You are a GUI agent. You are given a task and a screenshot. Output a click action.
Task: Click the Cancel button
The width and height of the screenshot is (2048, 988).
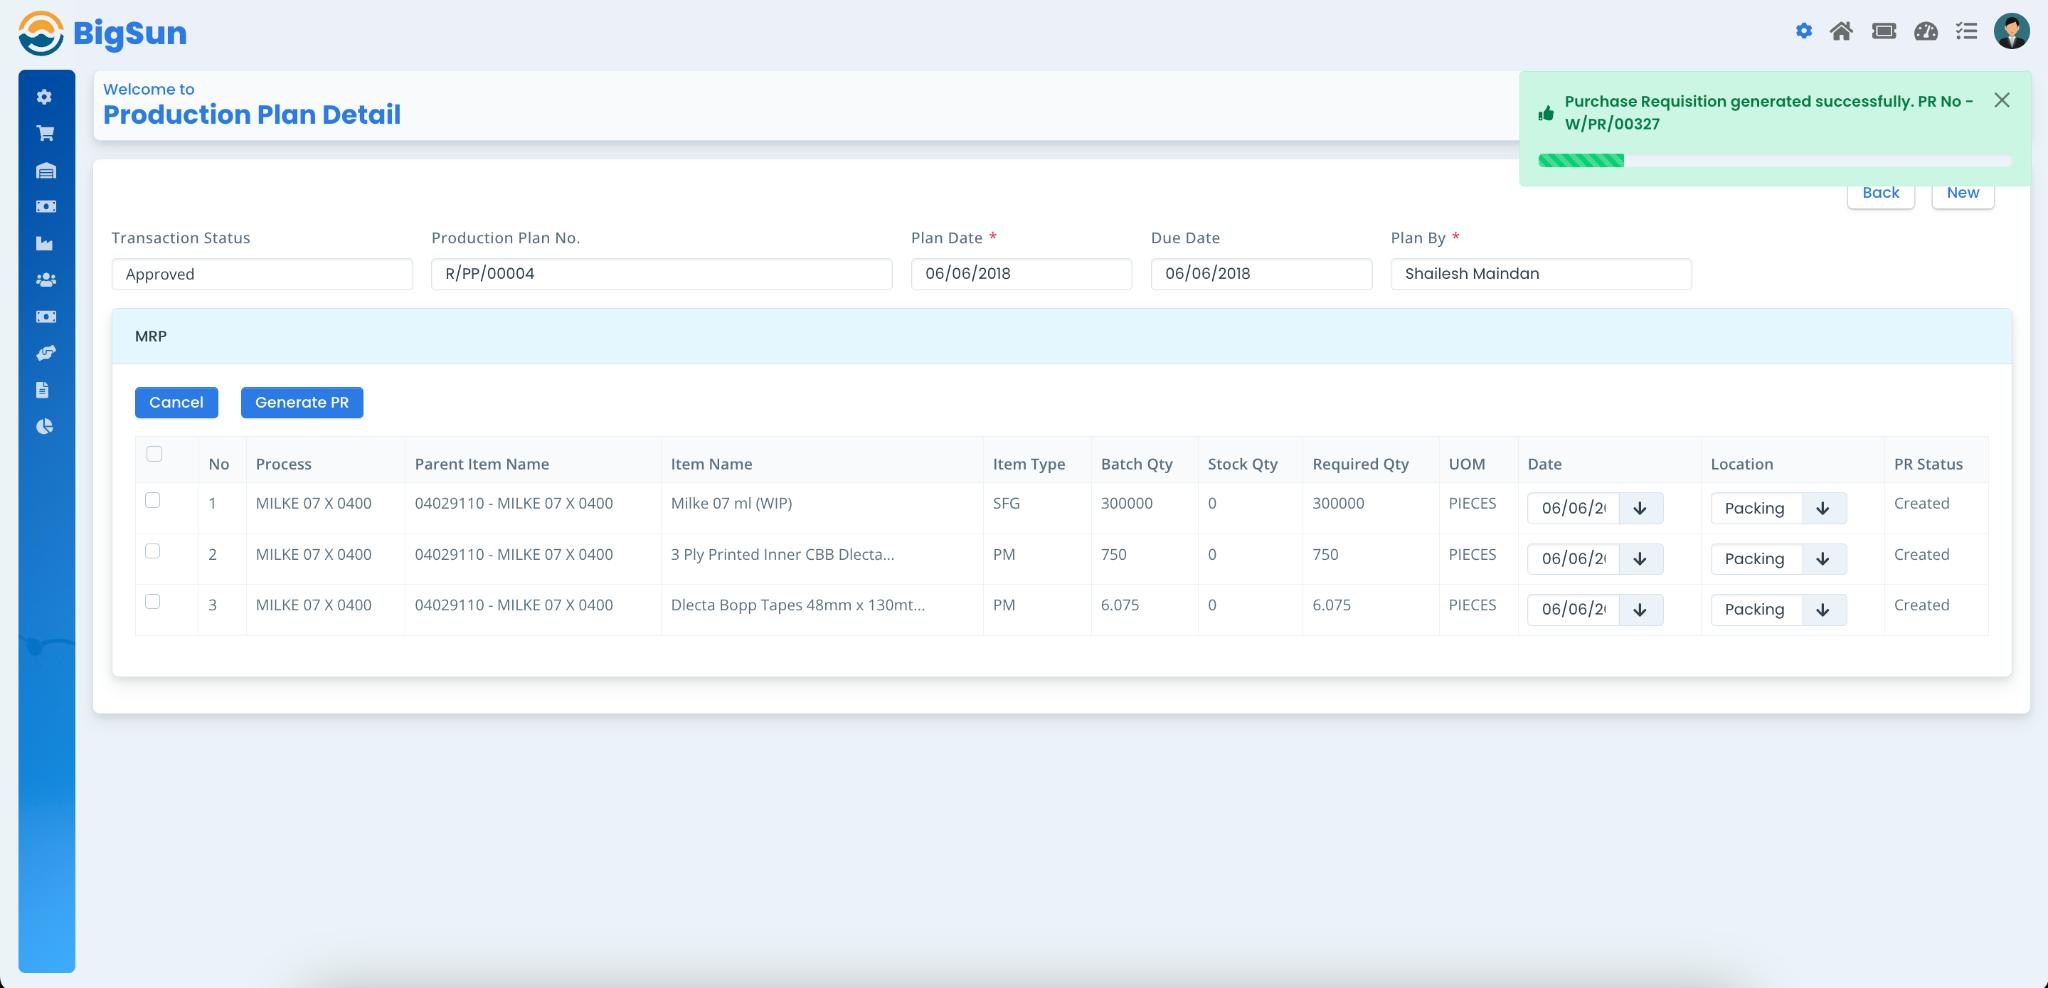(176, 402)
